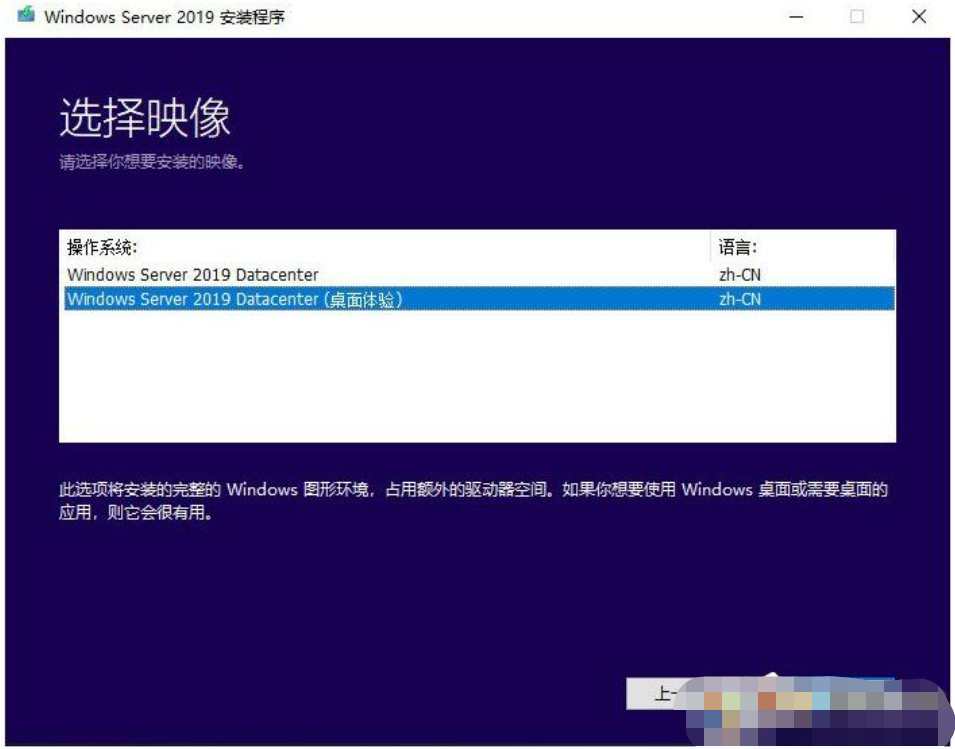Click the divider between 操作系统 and 语言 columns
This screenshot has height=749, width=955.
pos(710,248)
